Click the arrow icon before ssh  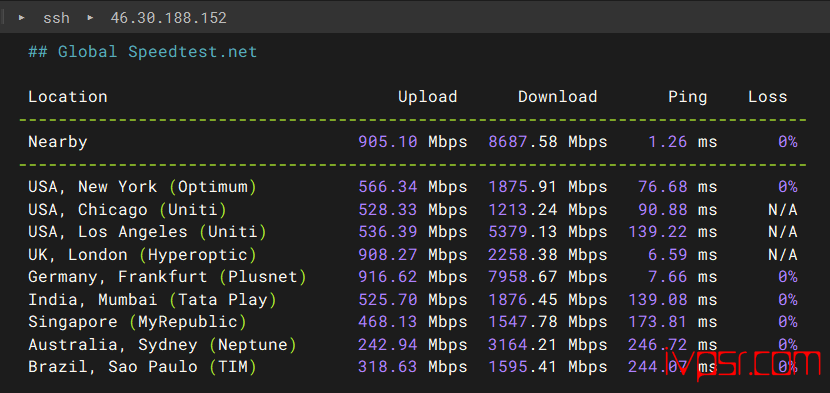[x=22, y=17]
